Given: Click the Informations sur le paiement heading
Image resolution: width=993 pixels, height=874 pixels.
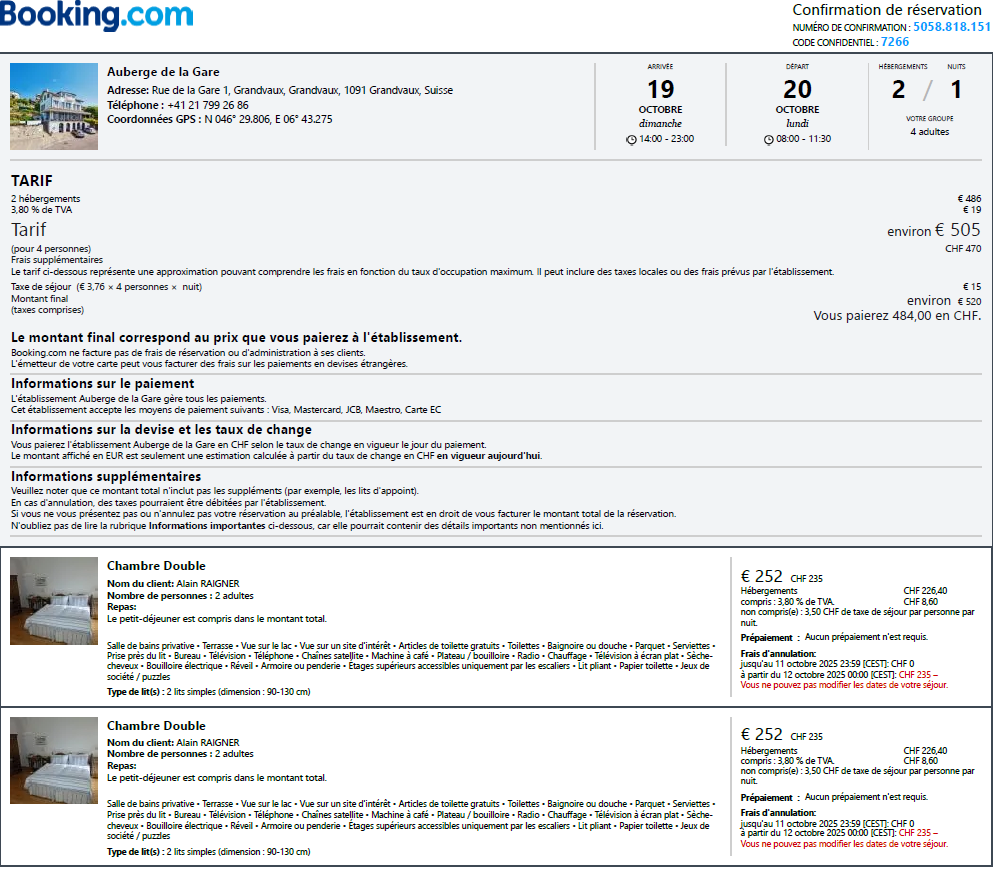Looking at the screenshot, I should 102,383.
